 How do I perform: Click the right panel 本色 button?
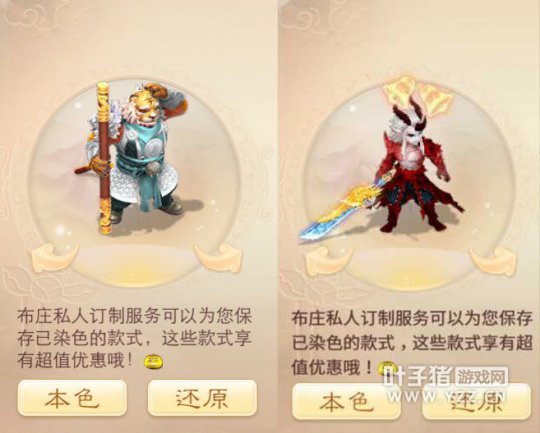click(346, 402)
